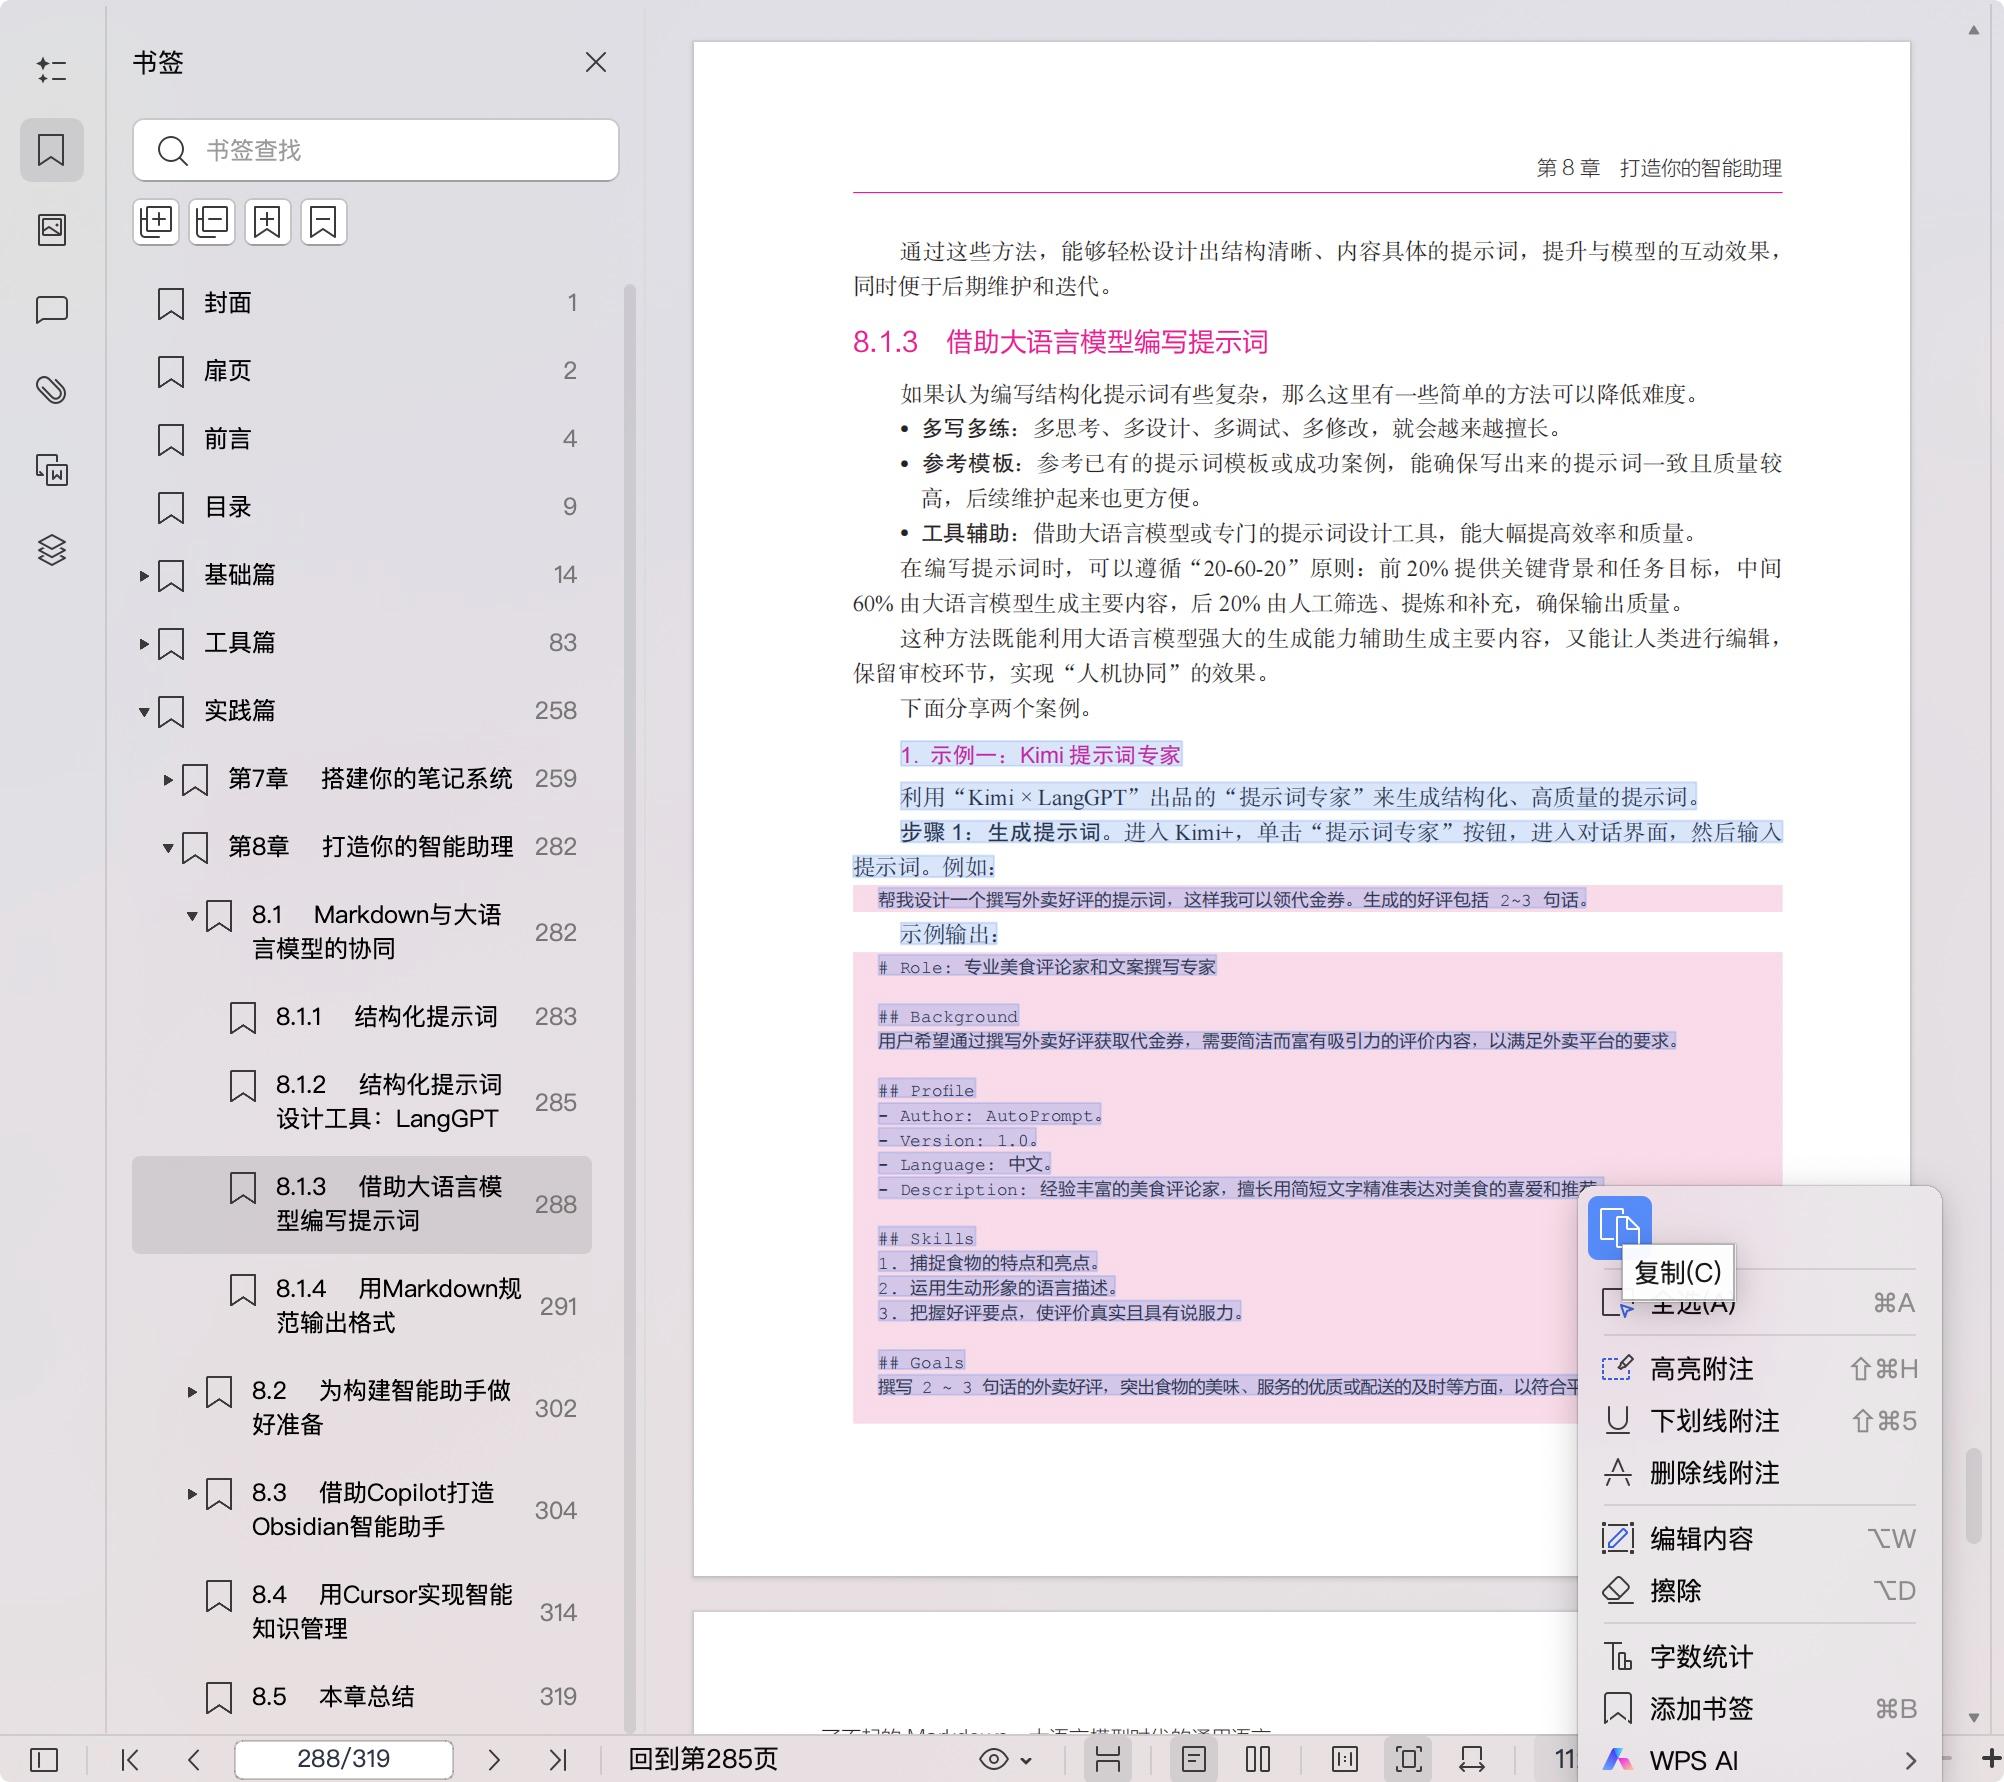Image resolution: width=2004 pixels, height=1782 pixels.
Task: Select the single-page view icon in status bar
Action: point(1194,1758)
